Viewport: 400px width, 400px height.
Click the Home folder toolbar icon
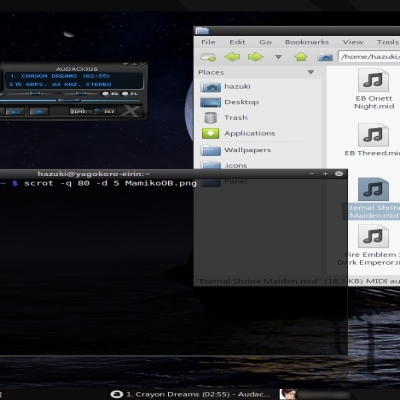325,57
